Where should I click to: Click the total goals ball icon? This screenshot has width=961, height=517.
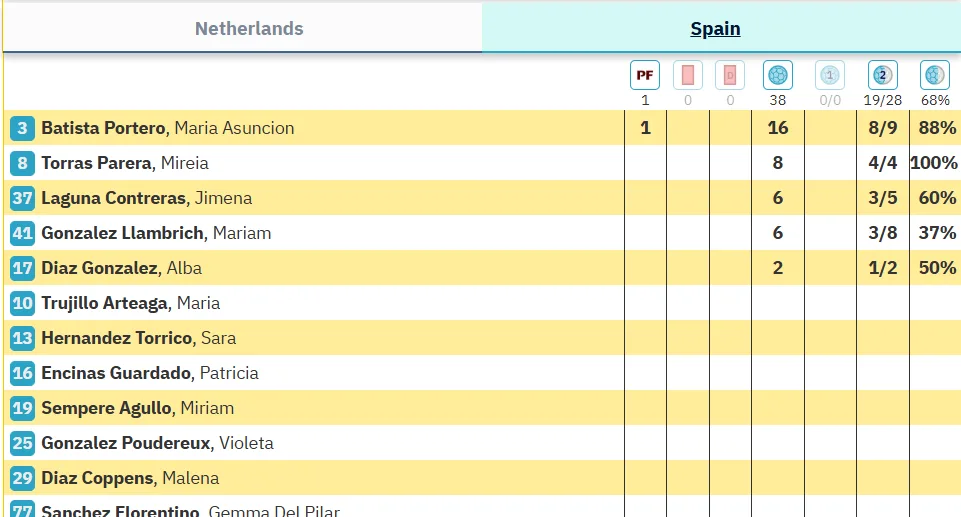click(x=778, y=75)
